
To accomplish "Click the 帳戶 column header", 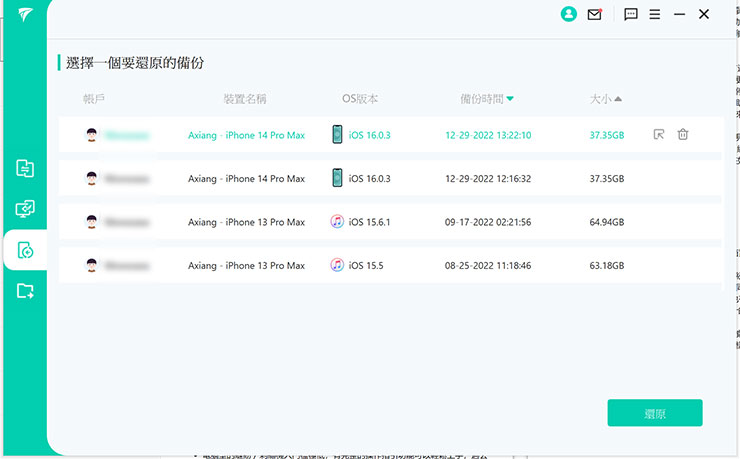I will click(93, 99).
